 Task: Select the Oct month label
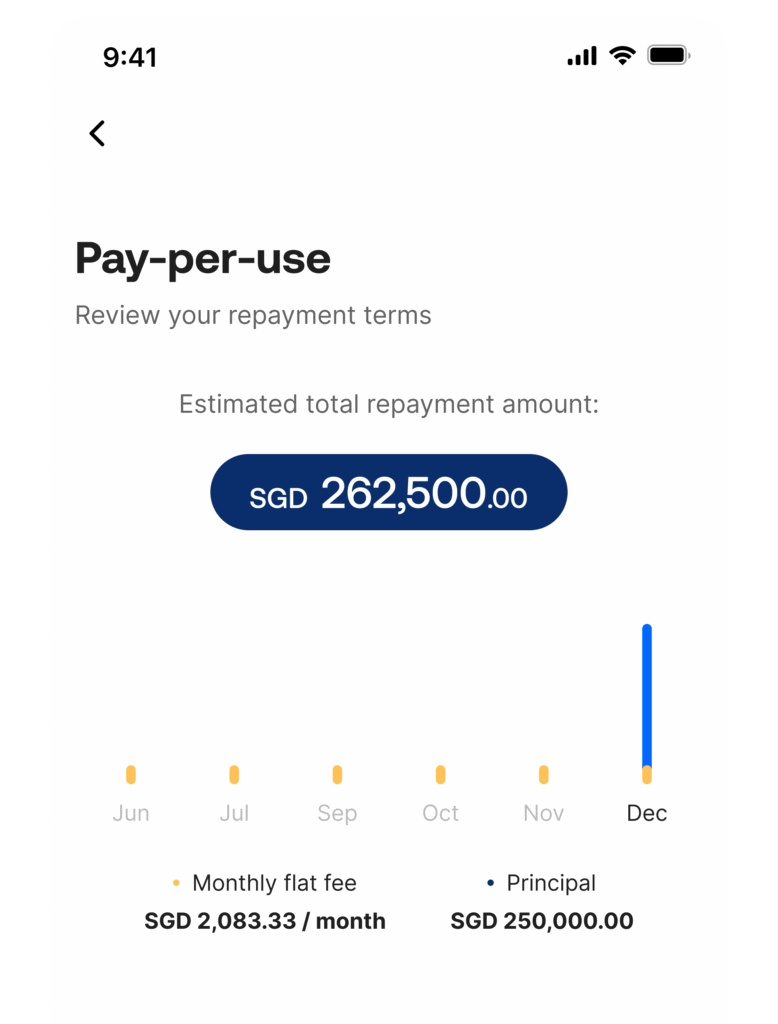440,813
